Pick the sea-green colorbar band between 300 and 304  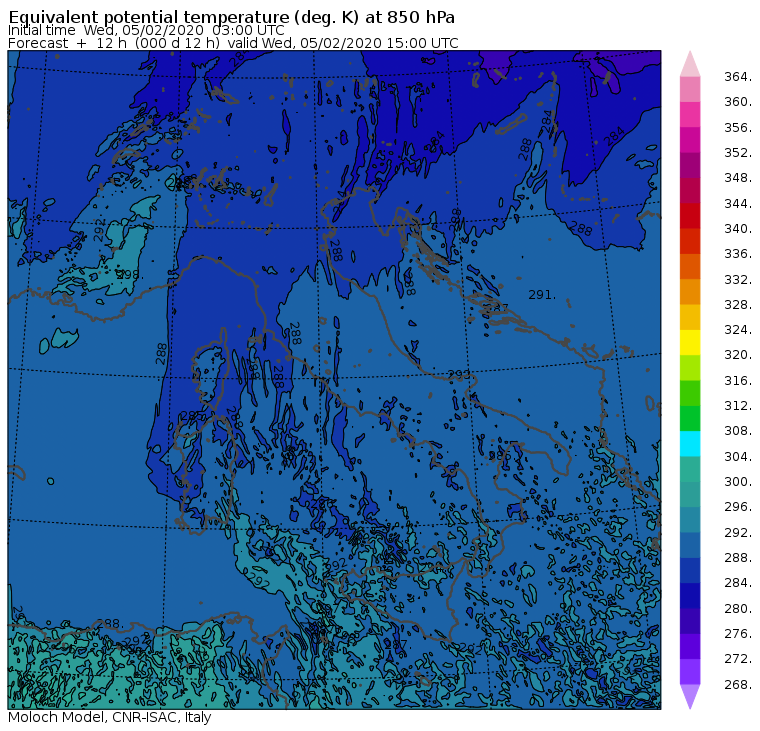pyautogui.click(x=690, y=469)
